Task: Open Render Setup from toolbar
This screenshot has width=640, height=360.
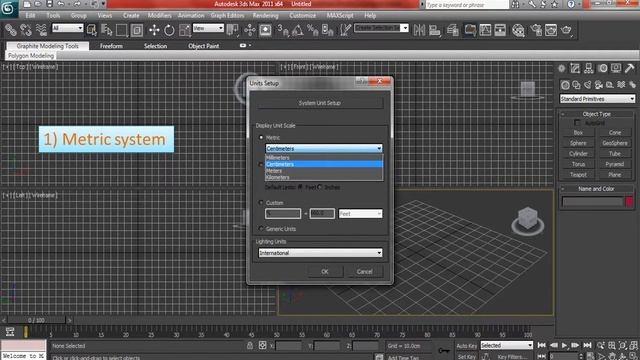Action: point(536,30)
